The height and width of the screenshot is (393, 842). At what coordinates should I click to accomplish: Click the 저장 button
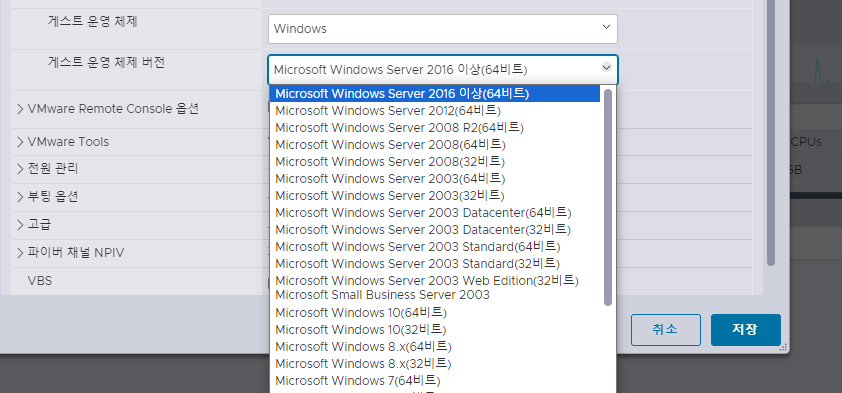[745, 330]
